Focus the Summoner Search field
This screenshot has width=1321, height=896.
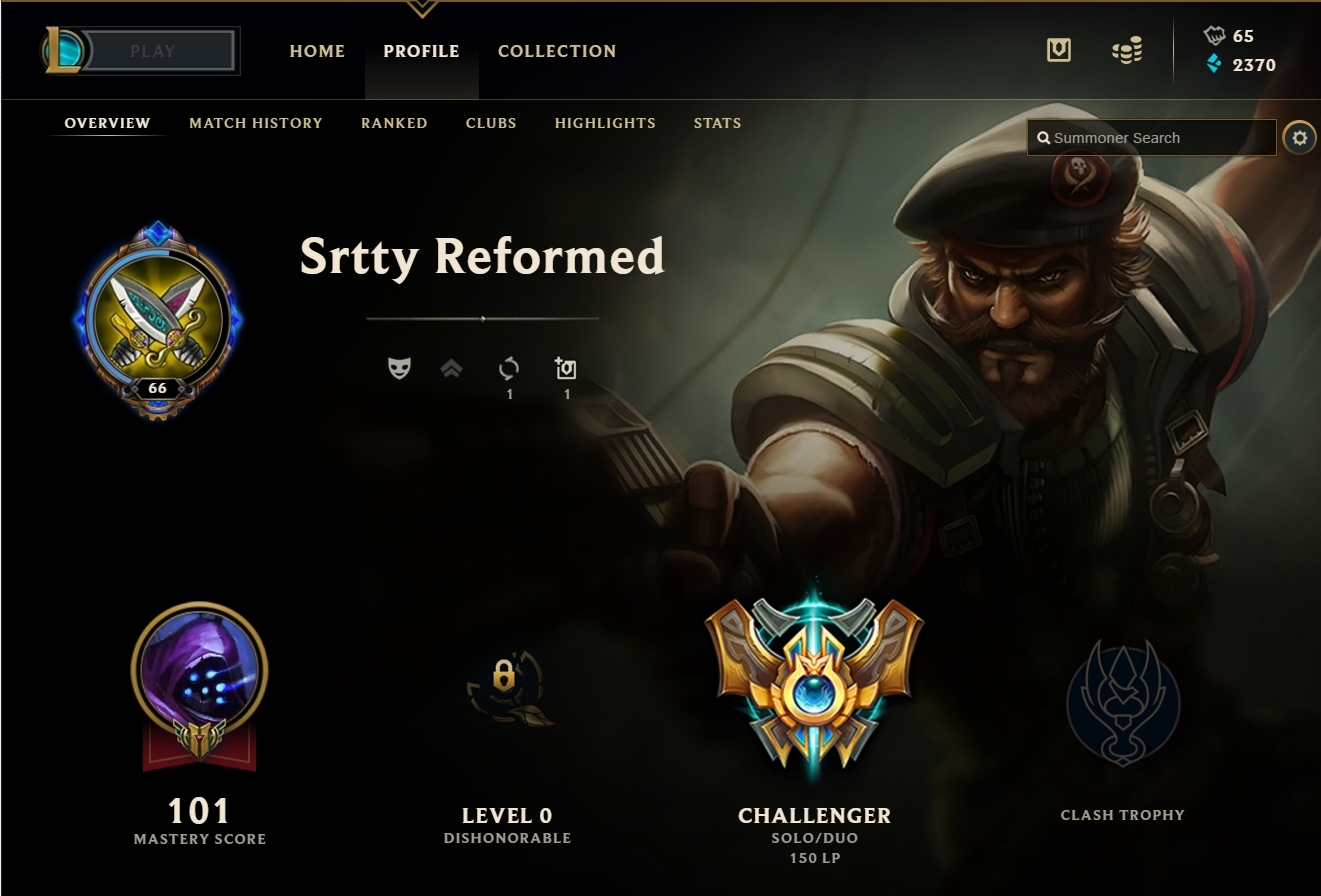coord(1152,138)
